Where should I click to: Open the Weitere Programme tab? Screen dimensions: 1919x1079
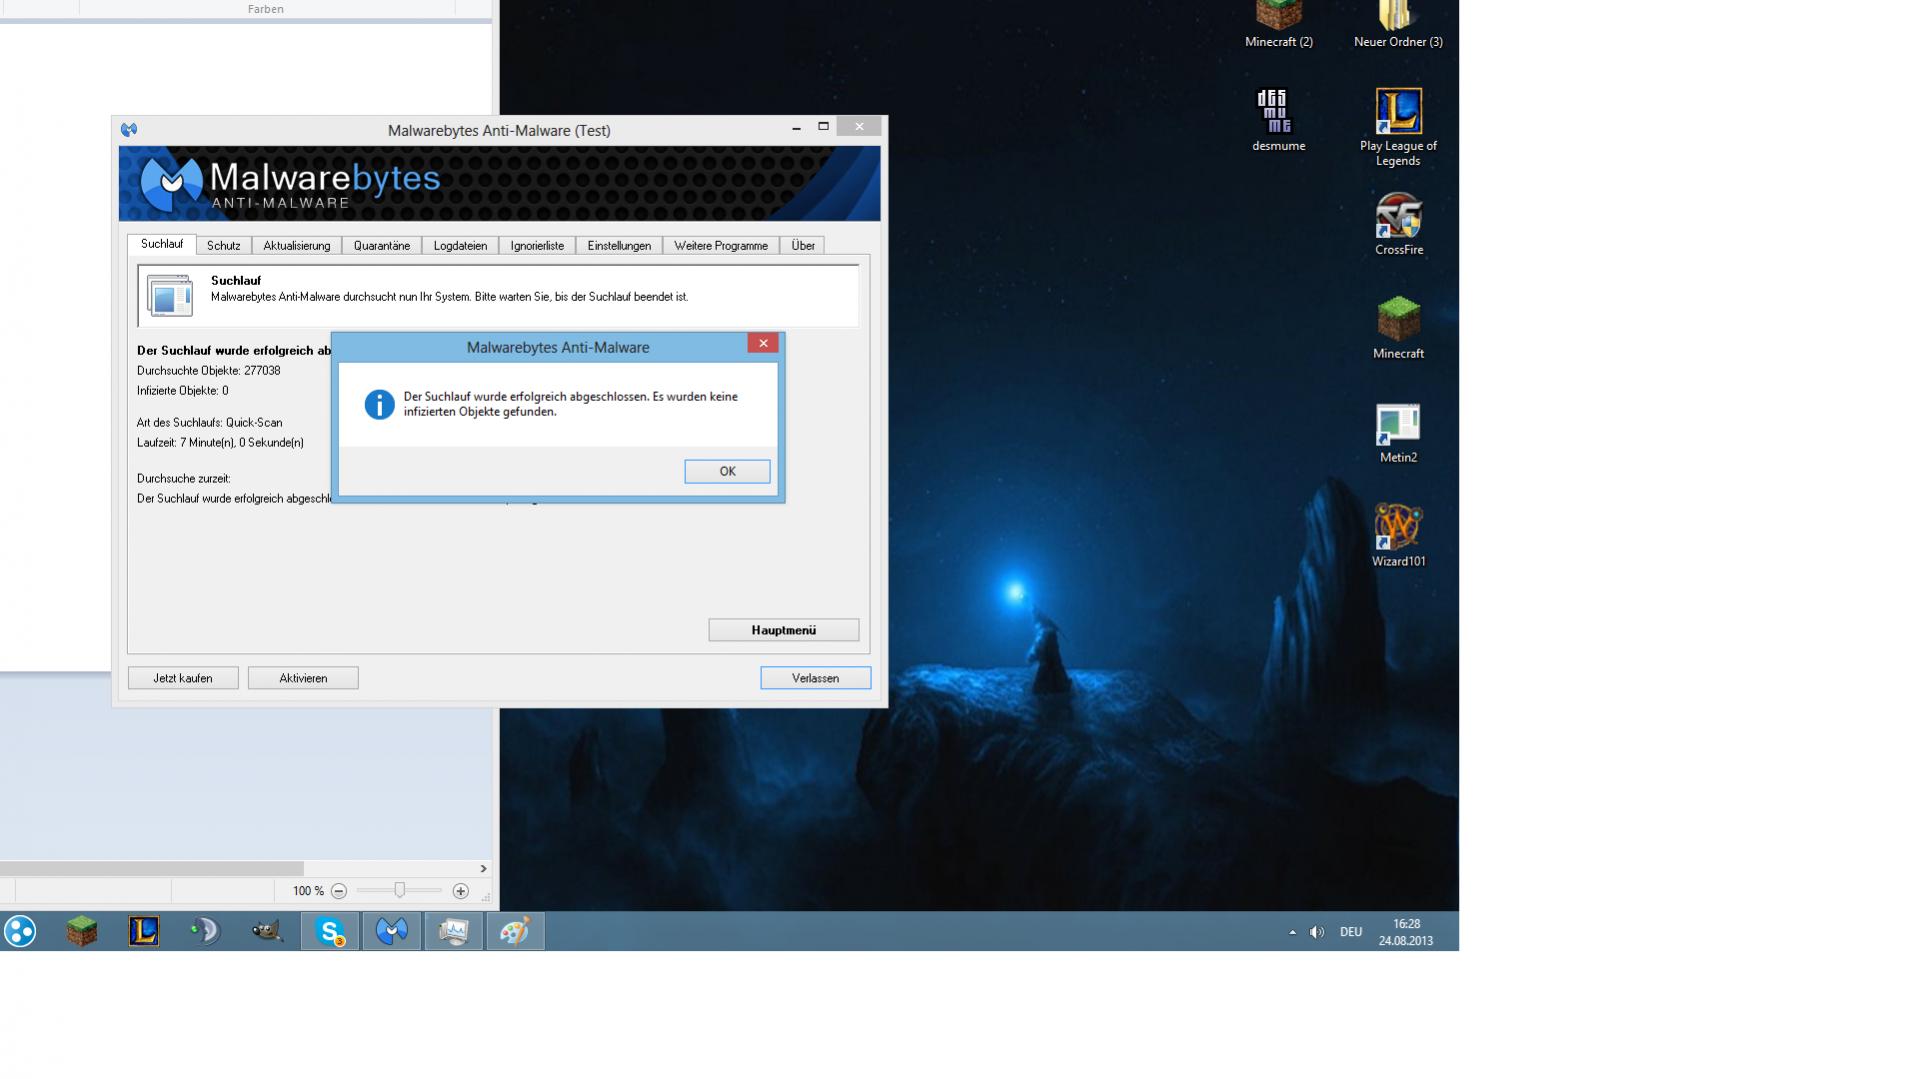pyautogui.click(x=721, y=245)
